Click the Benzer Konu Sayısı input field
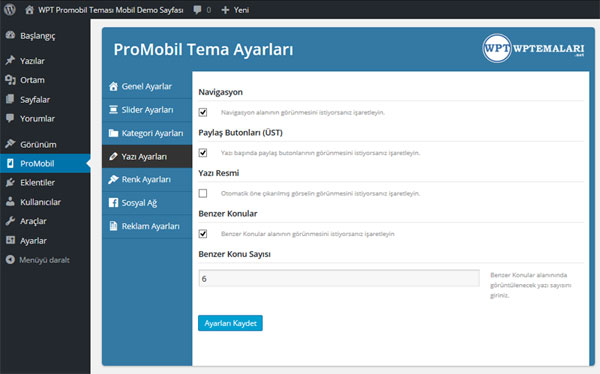 point(339,278)
